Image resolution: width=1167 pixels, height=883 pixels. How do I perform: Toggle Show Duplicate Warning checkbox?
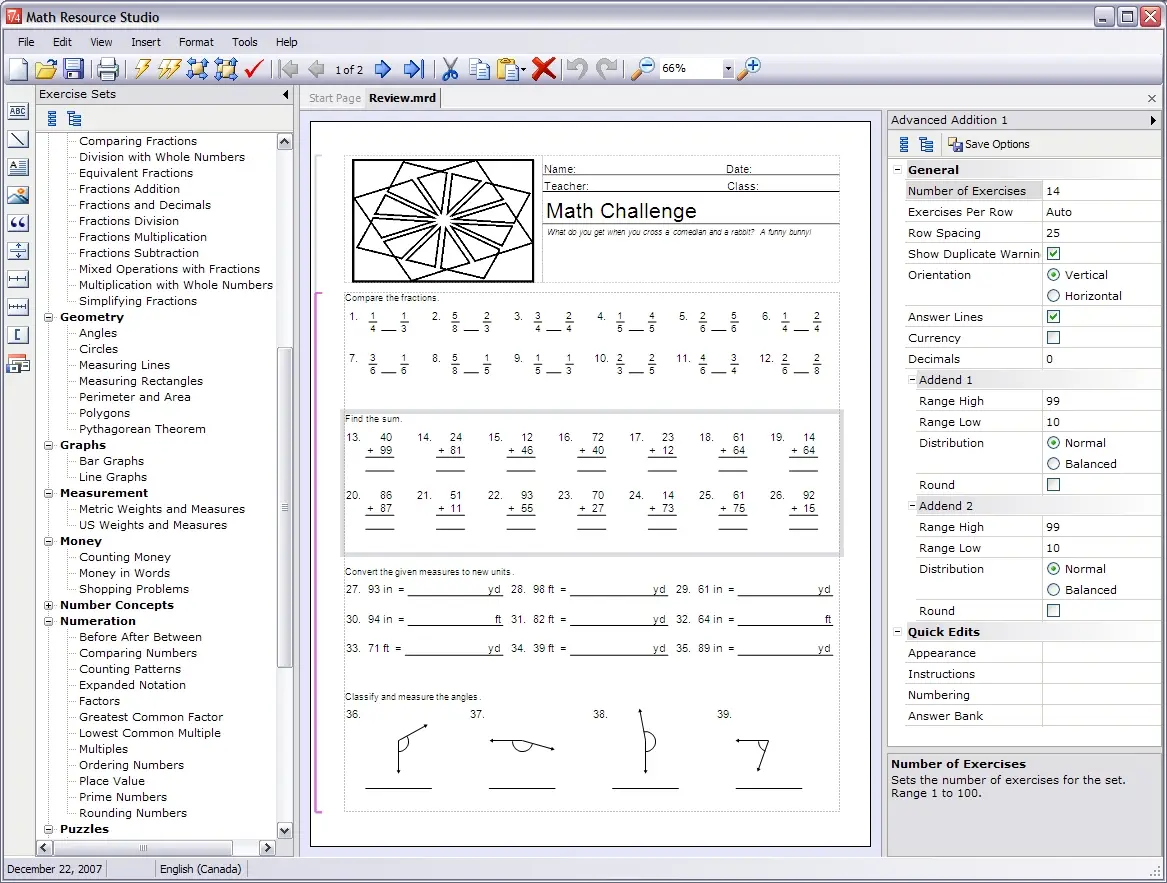1053,254
